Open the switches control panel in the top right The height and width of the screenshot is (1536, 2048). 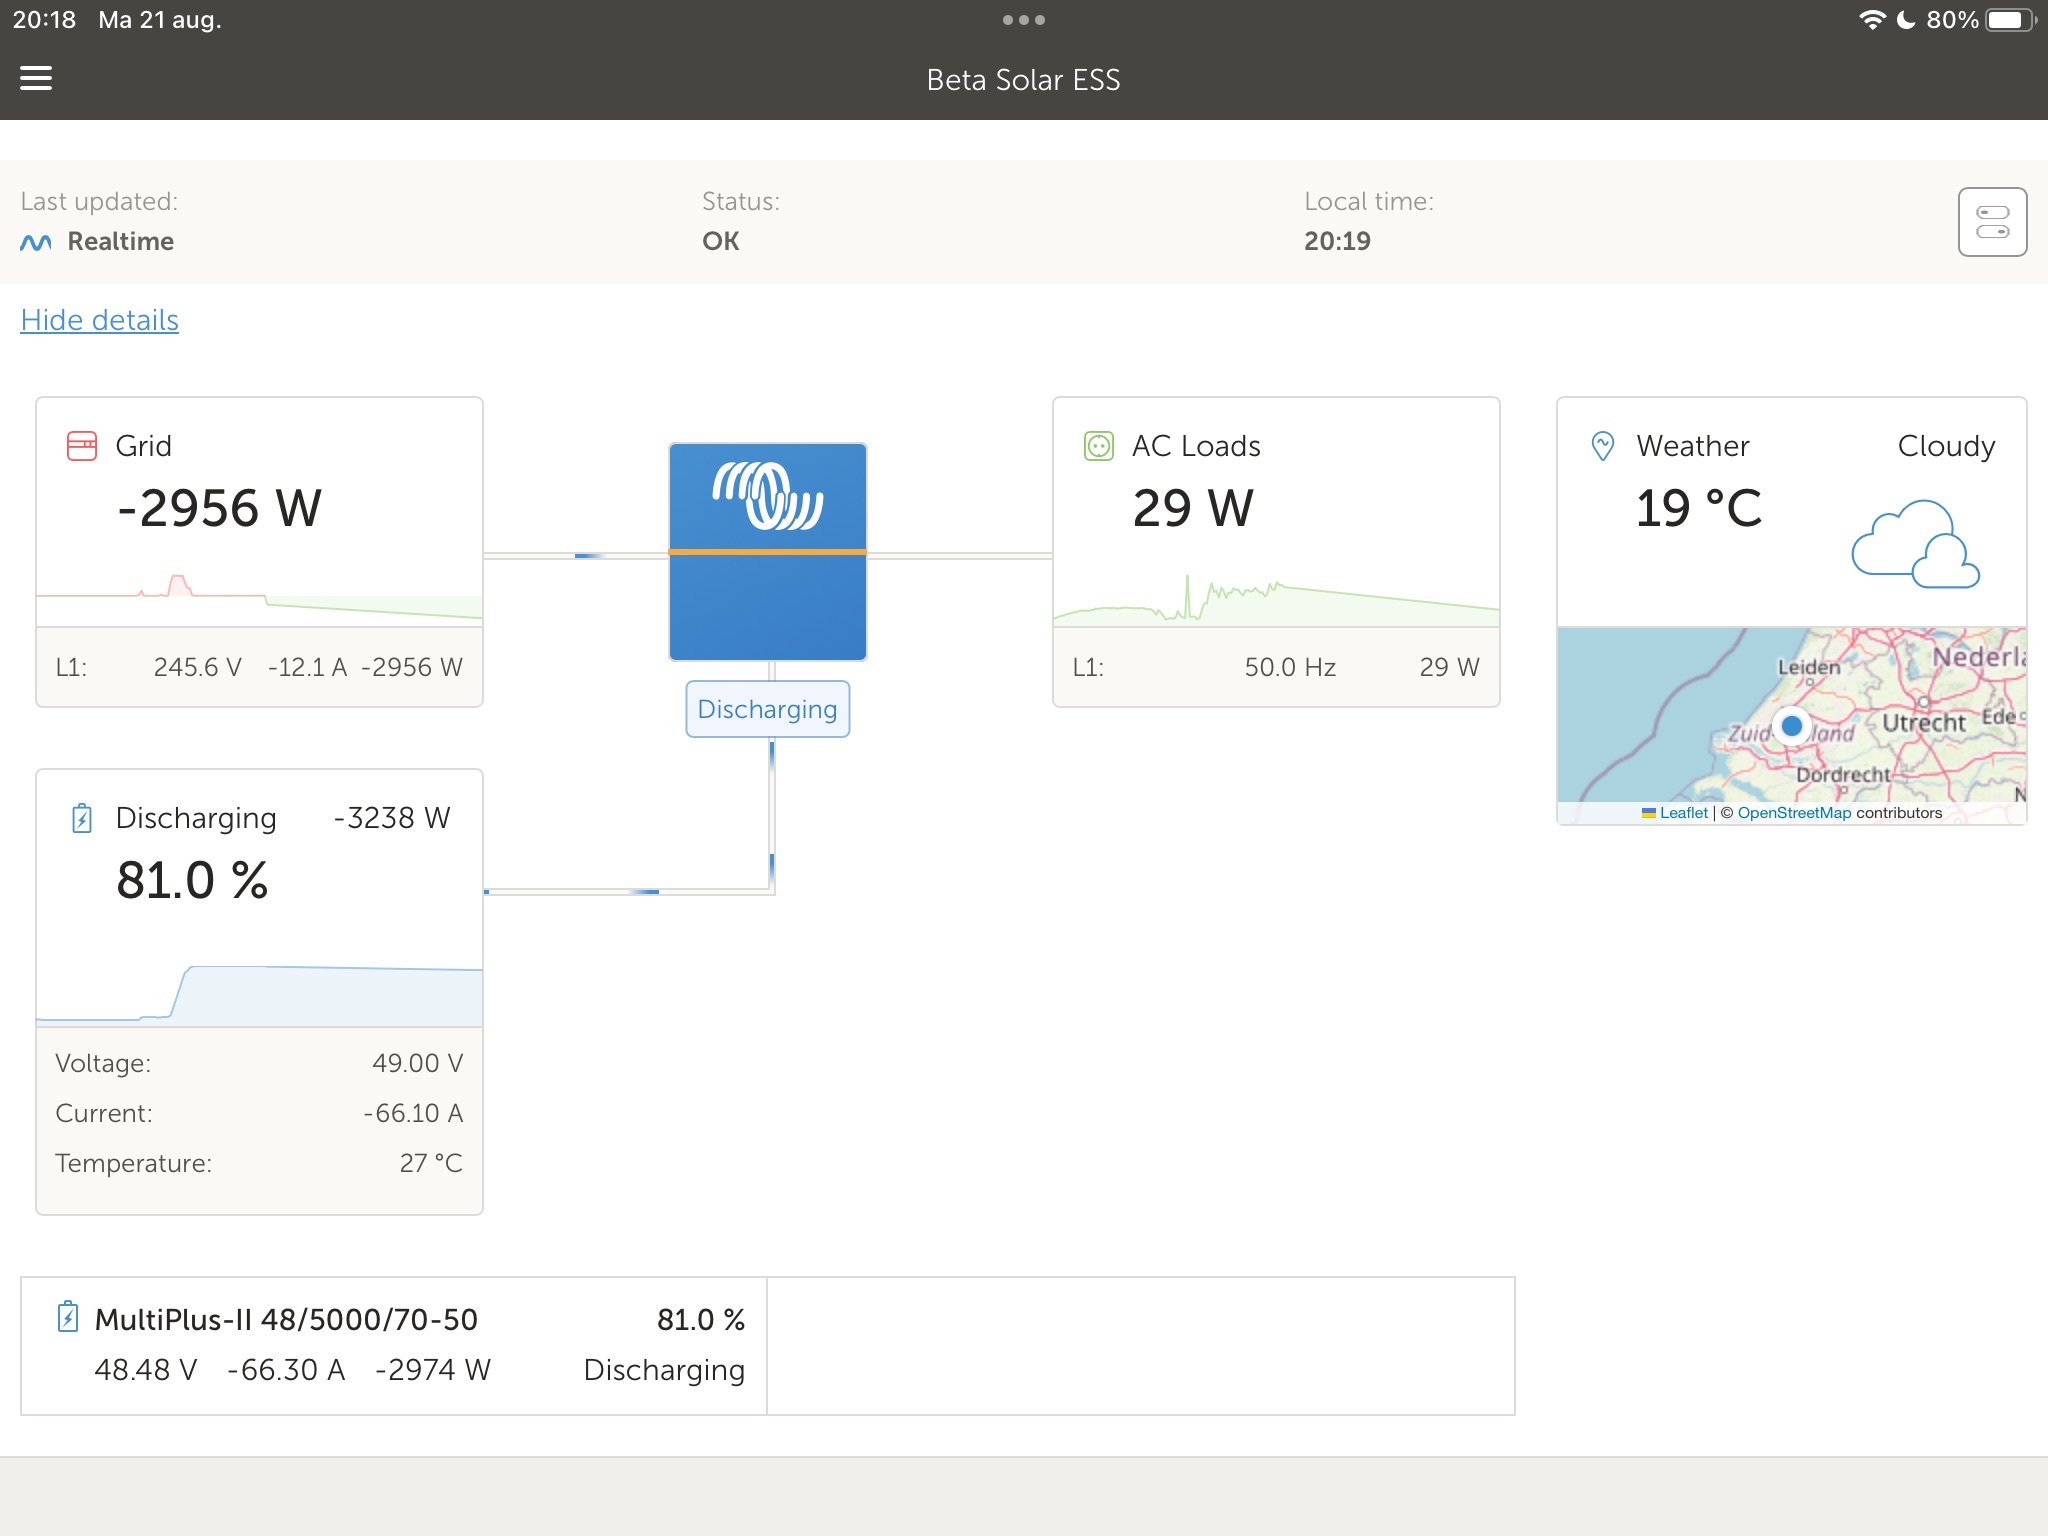(x=1992, y=221)
